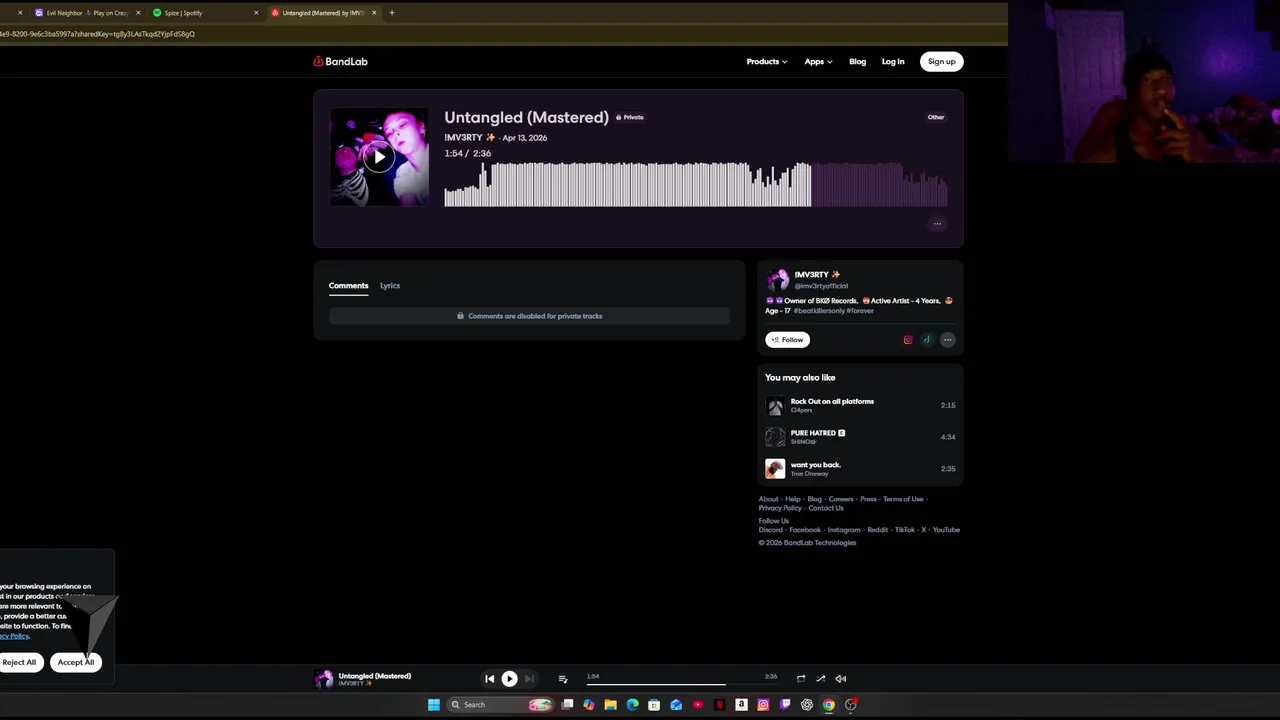Viewport: 1280px width, 720px height.
Task: Open the artist card more options button
Action: click(x=947, y=340)
